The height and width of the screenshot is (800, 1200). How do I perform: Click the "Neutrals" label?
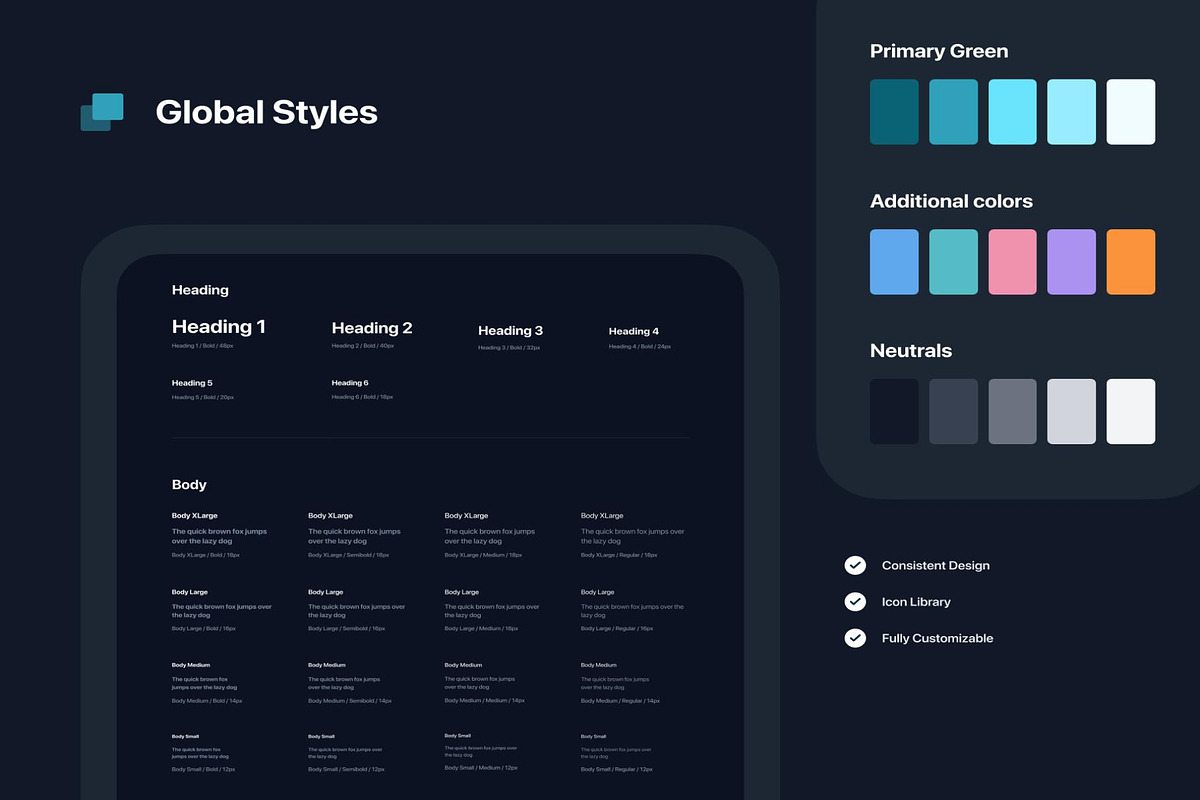[x=911, y=351]
